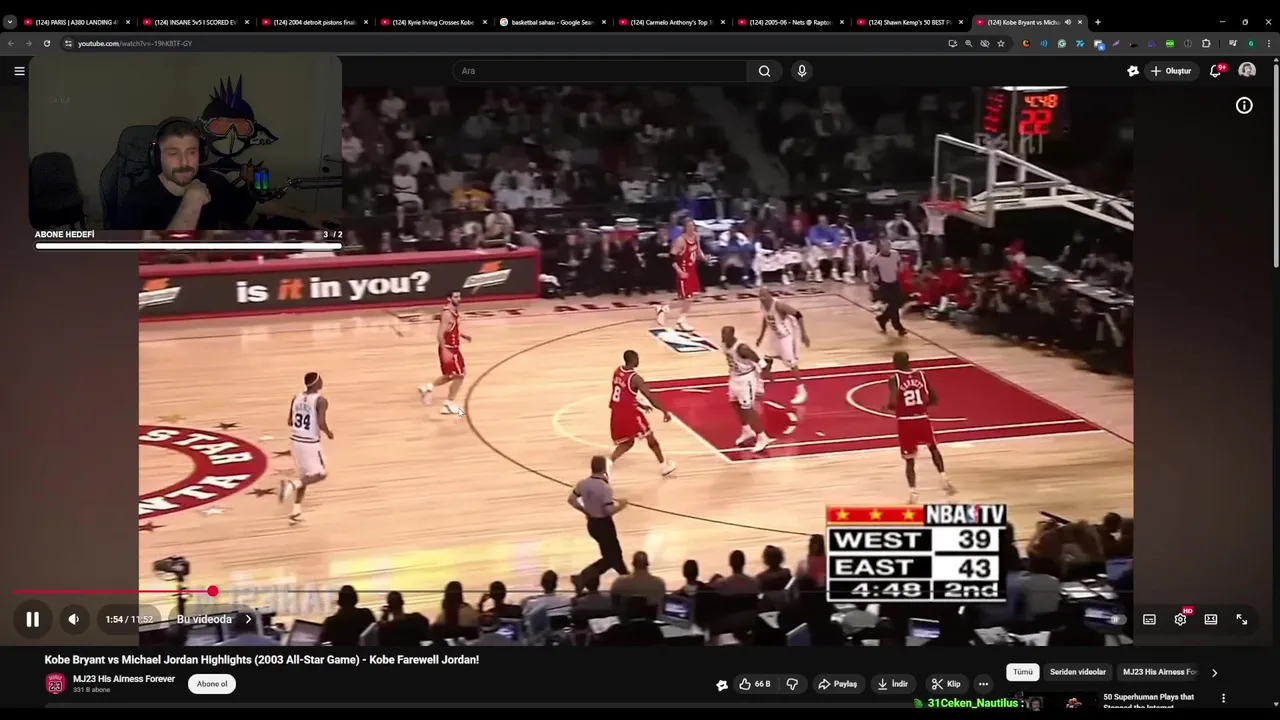This screenshot has width=1280, height=720.
Task: Open a new browser tab
Action: tap(1098, 22)
